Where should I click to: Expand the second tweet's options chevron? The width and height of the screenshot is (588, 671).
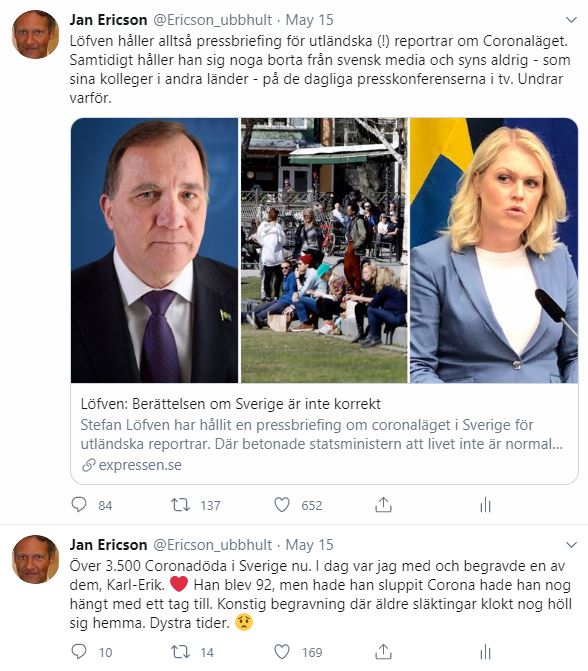(571, 545)
